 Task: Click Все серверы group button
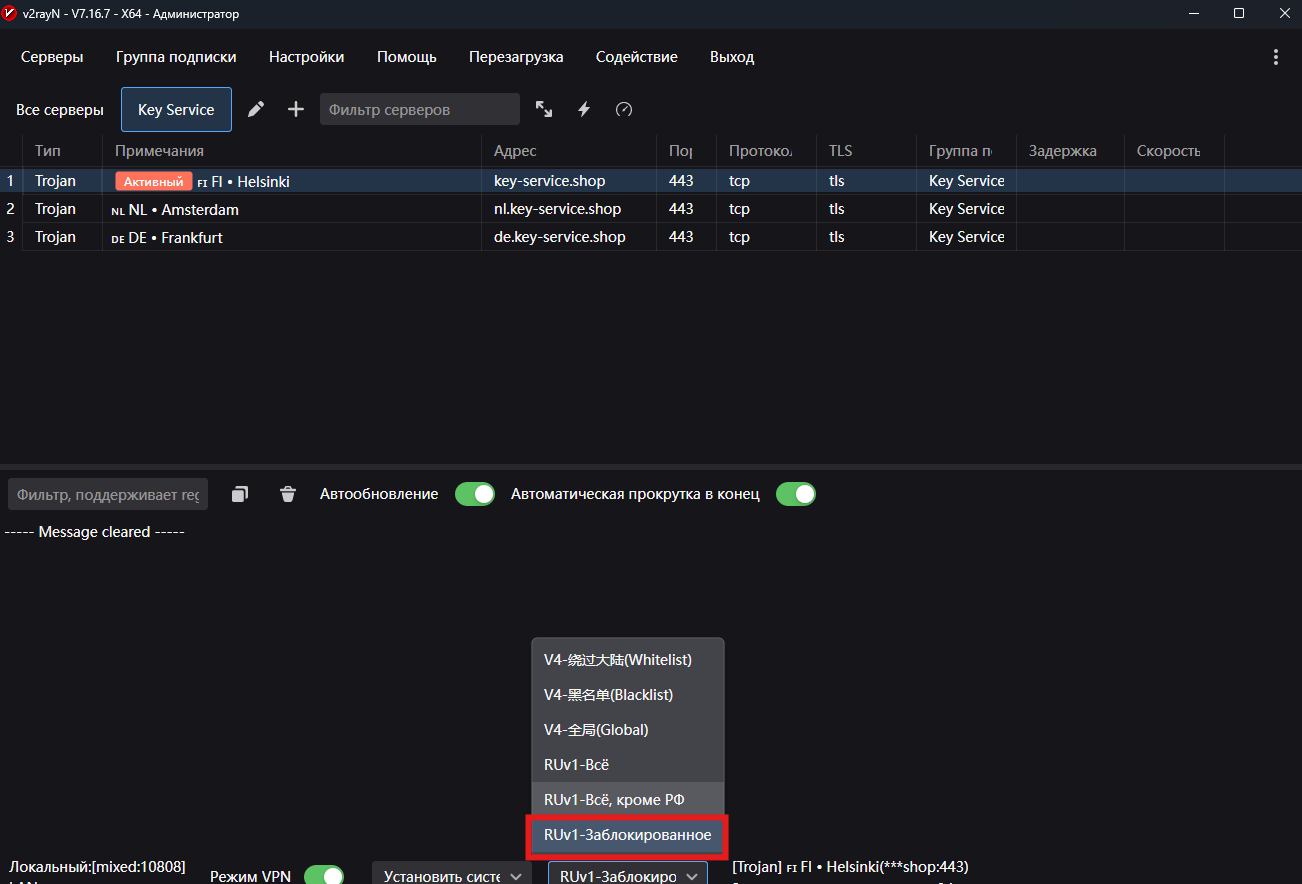tap(60, 110)
